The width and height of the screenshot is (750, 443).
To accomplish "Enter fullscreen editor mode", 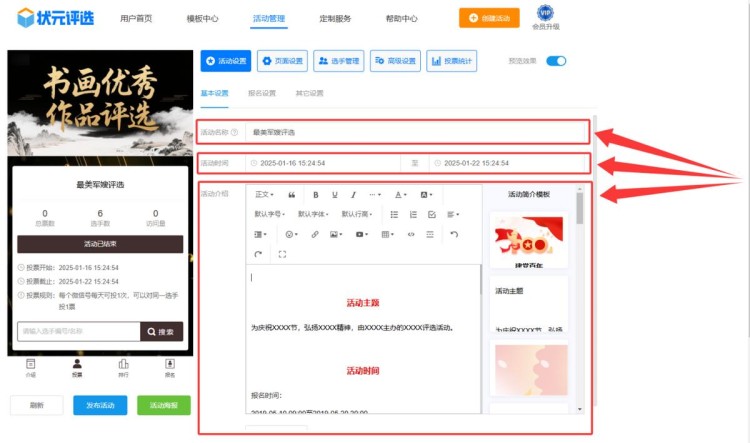I will [x=282, y=254].
